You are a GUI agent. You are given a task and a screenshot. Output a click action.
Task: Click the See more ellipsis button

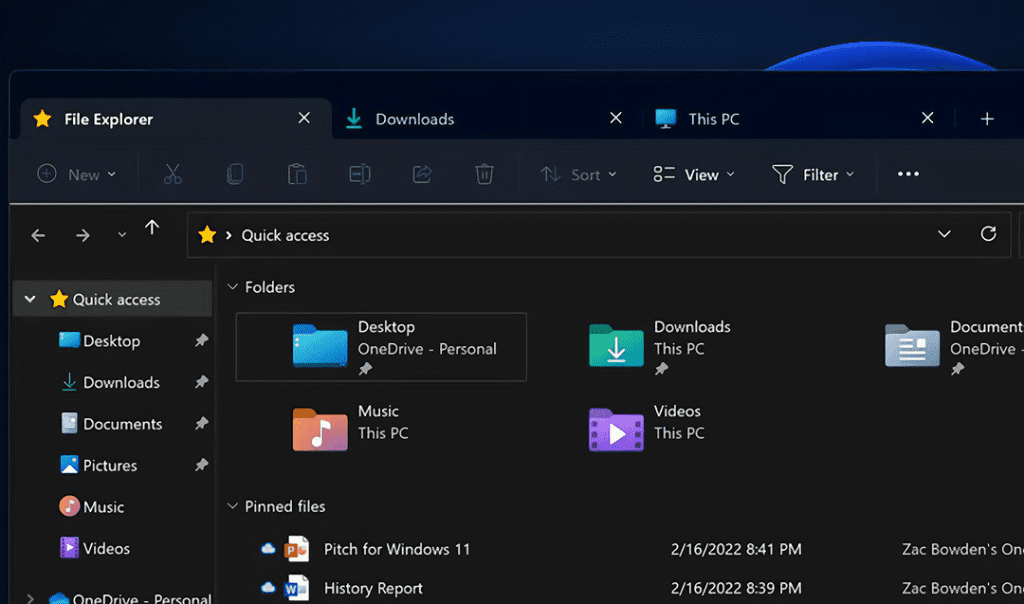pos(907,174)
